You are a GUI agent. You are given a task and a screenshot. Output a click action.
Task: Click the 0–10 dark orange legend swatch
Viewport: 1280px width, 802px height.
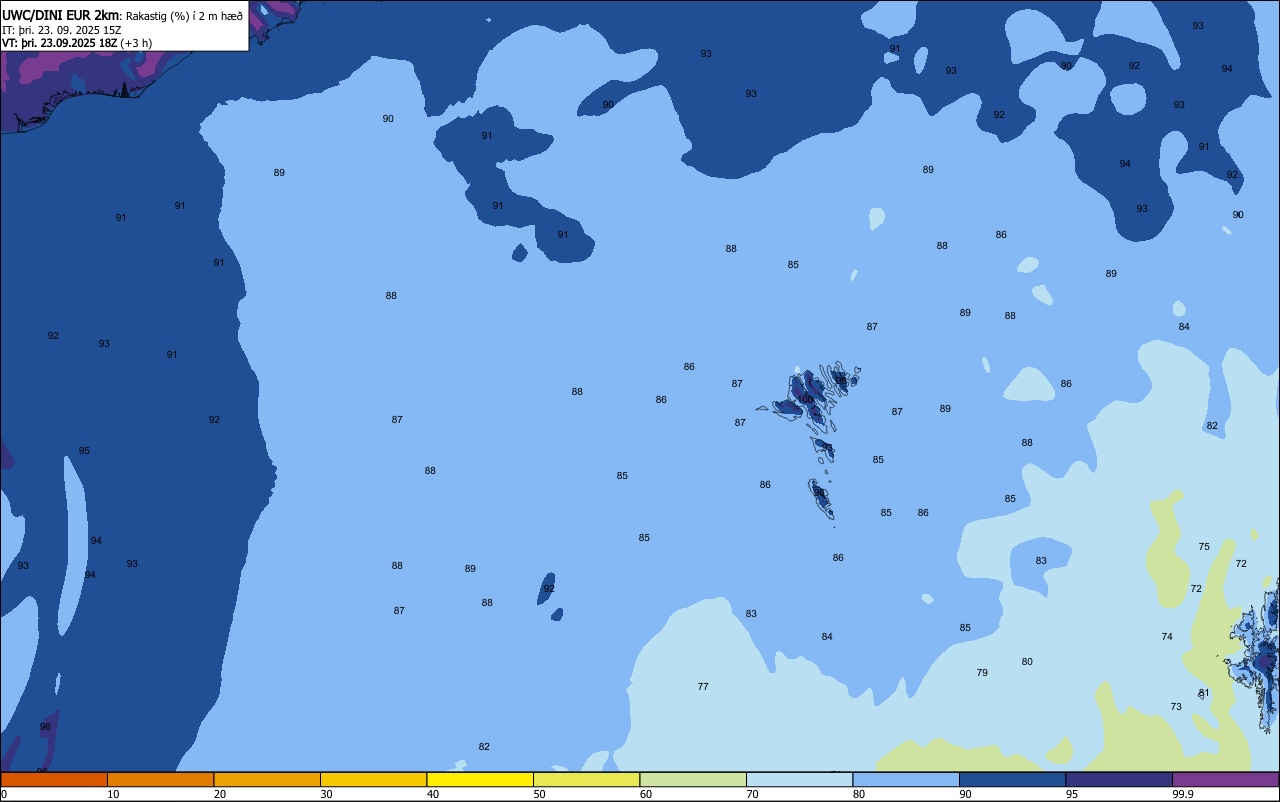[54, 779]
